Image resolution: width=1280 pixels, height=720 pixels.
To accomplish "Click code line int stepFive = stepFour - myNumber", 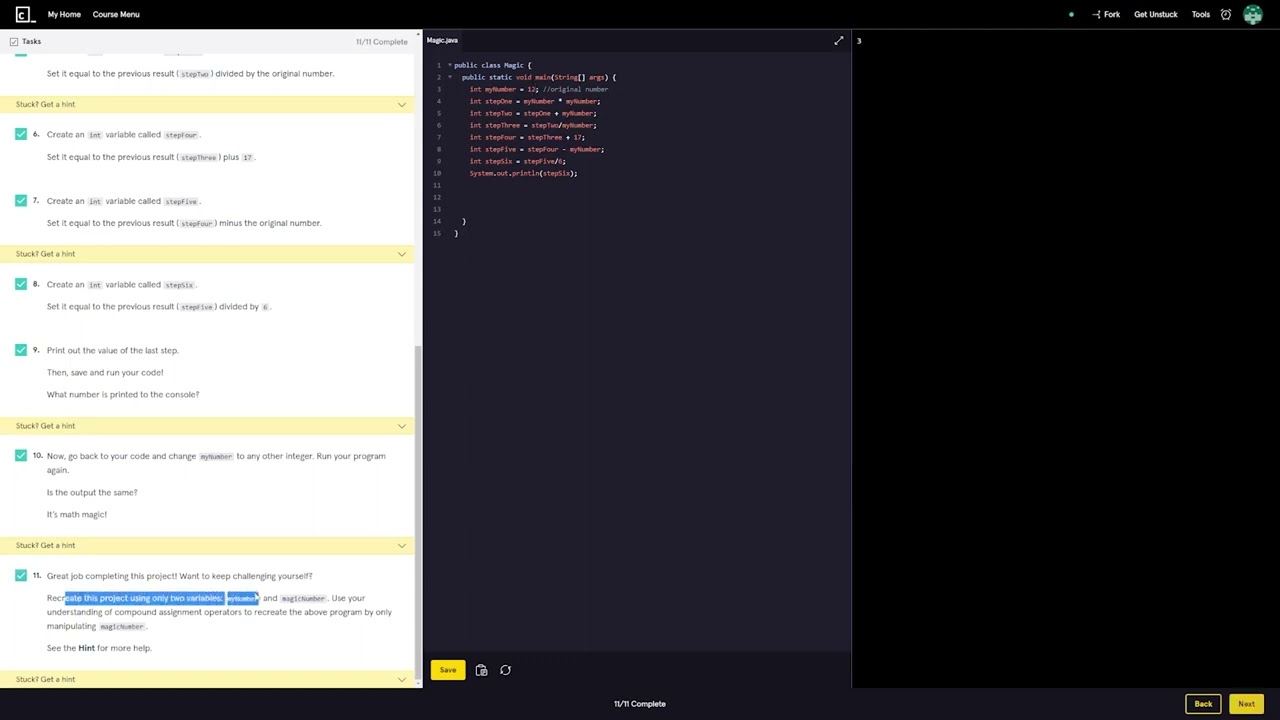I will point(537,149).
